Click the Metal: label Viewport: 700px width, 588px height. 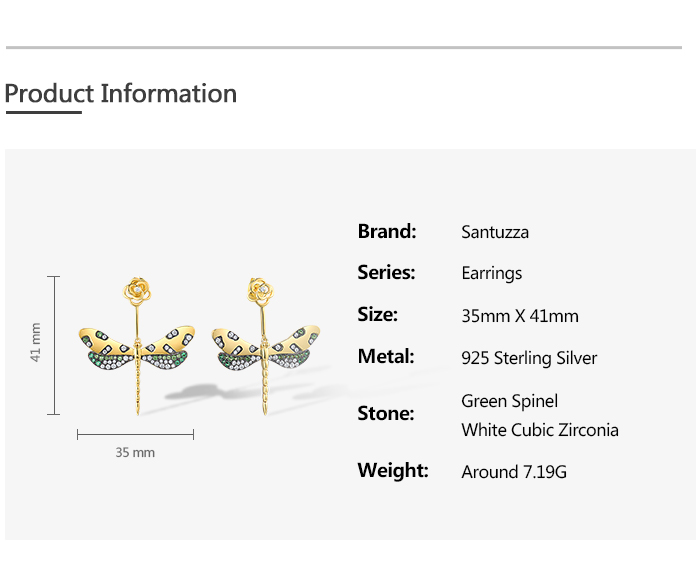pos(386,356)
